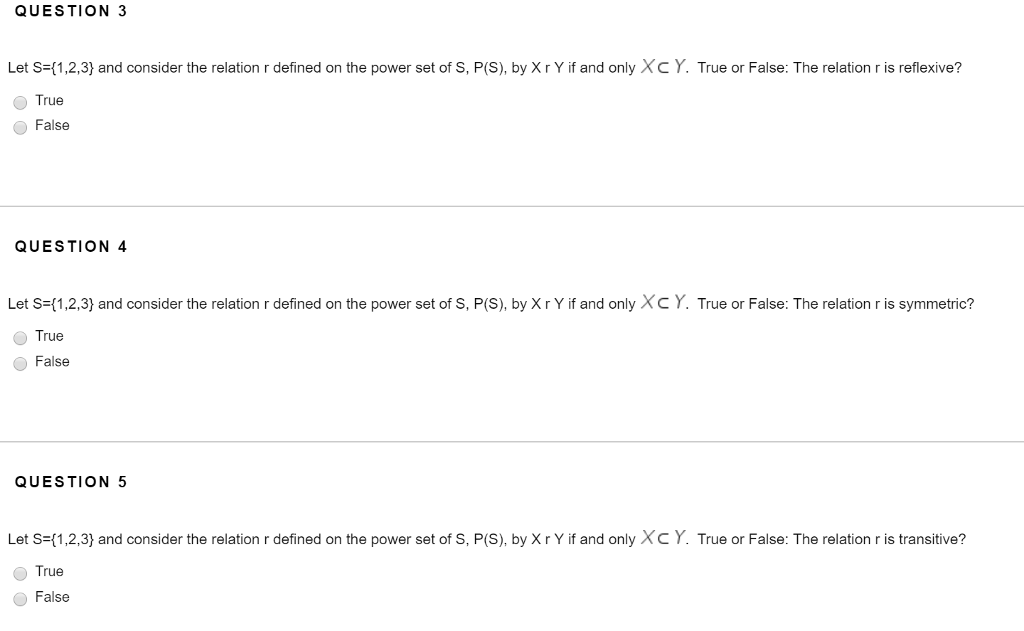Mark the False radio button for Question 5
The image size is (1024, 631).
(20, 599)
